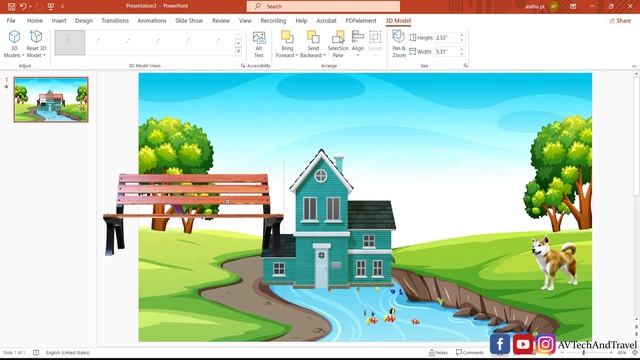Viewport: 640px width, 360px height.
Task: Open the PDFelement tab
Action: pyautogui.click(x=361, y=20)
